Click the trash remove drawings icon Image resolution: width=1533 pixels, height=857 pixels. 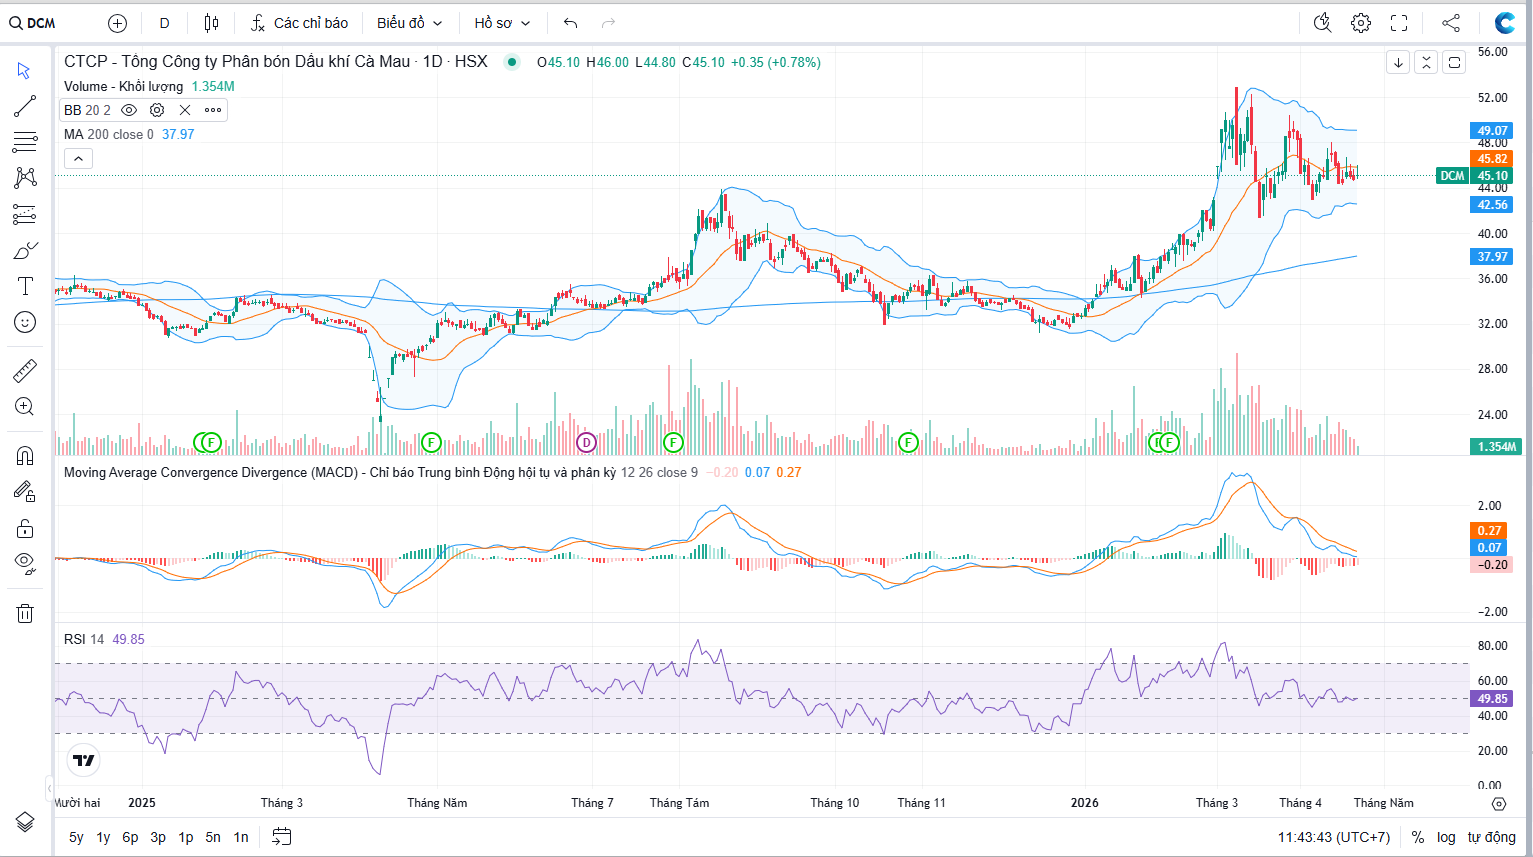tap(25, 613)
